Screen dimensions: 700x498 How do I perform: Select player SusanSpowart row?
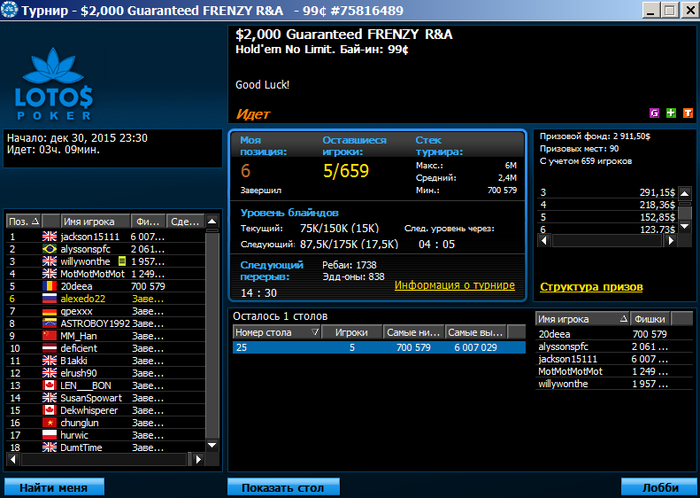tap(105, 398)
